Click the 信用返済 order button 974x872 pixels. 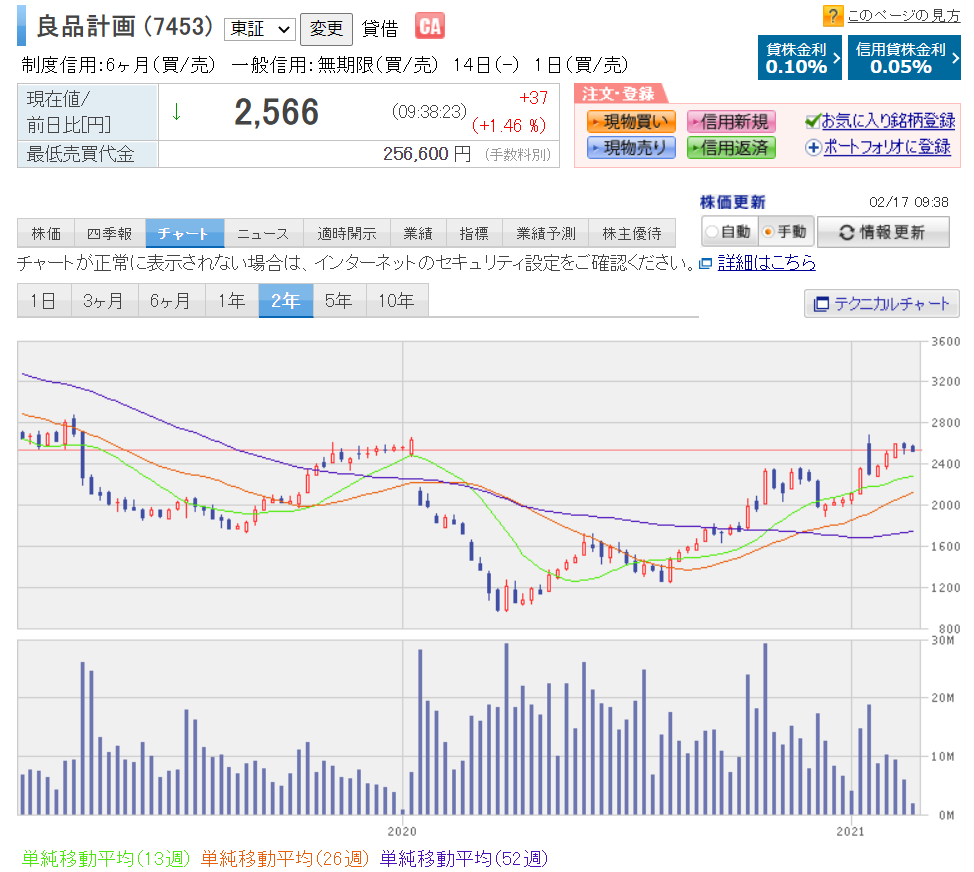click(731, 148)
